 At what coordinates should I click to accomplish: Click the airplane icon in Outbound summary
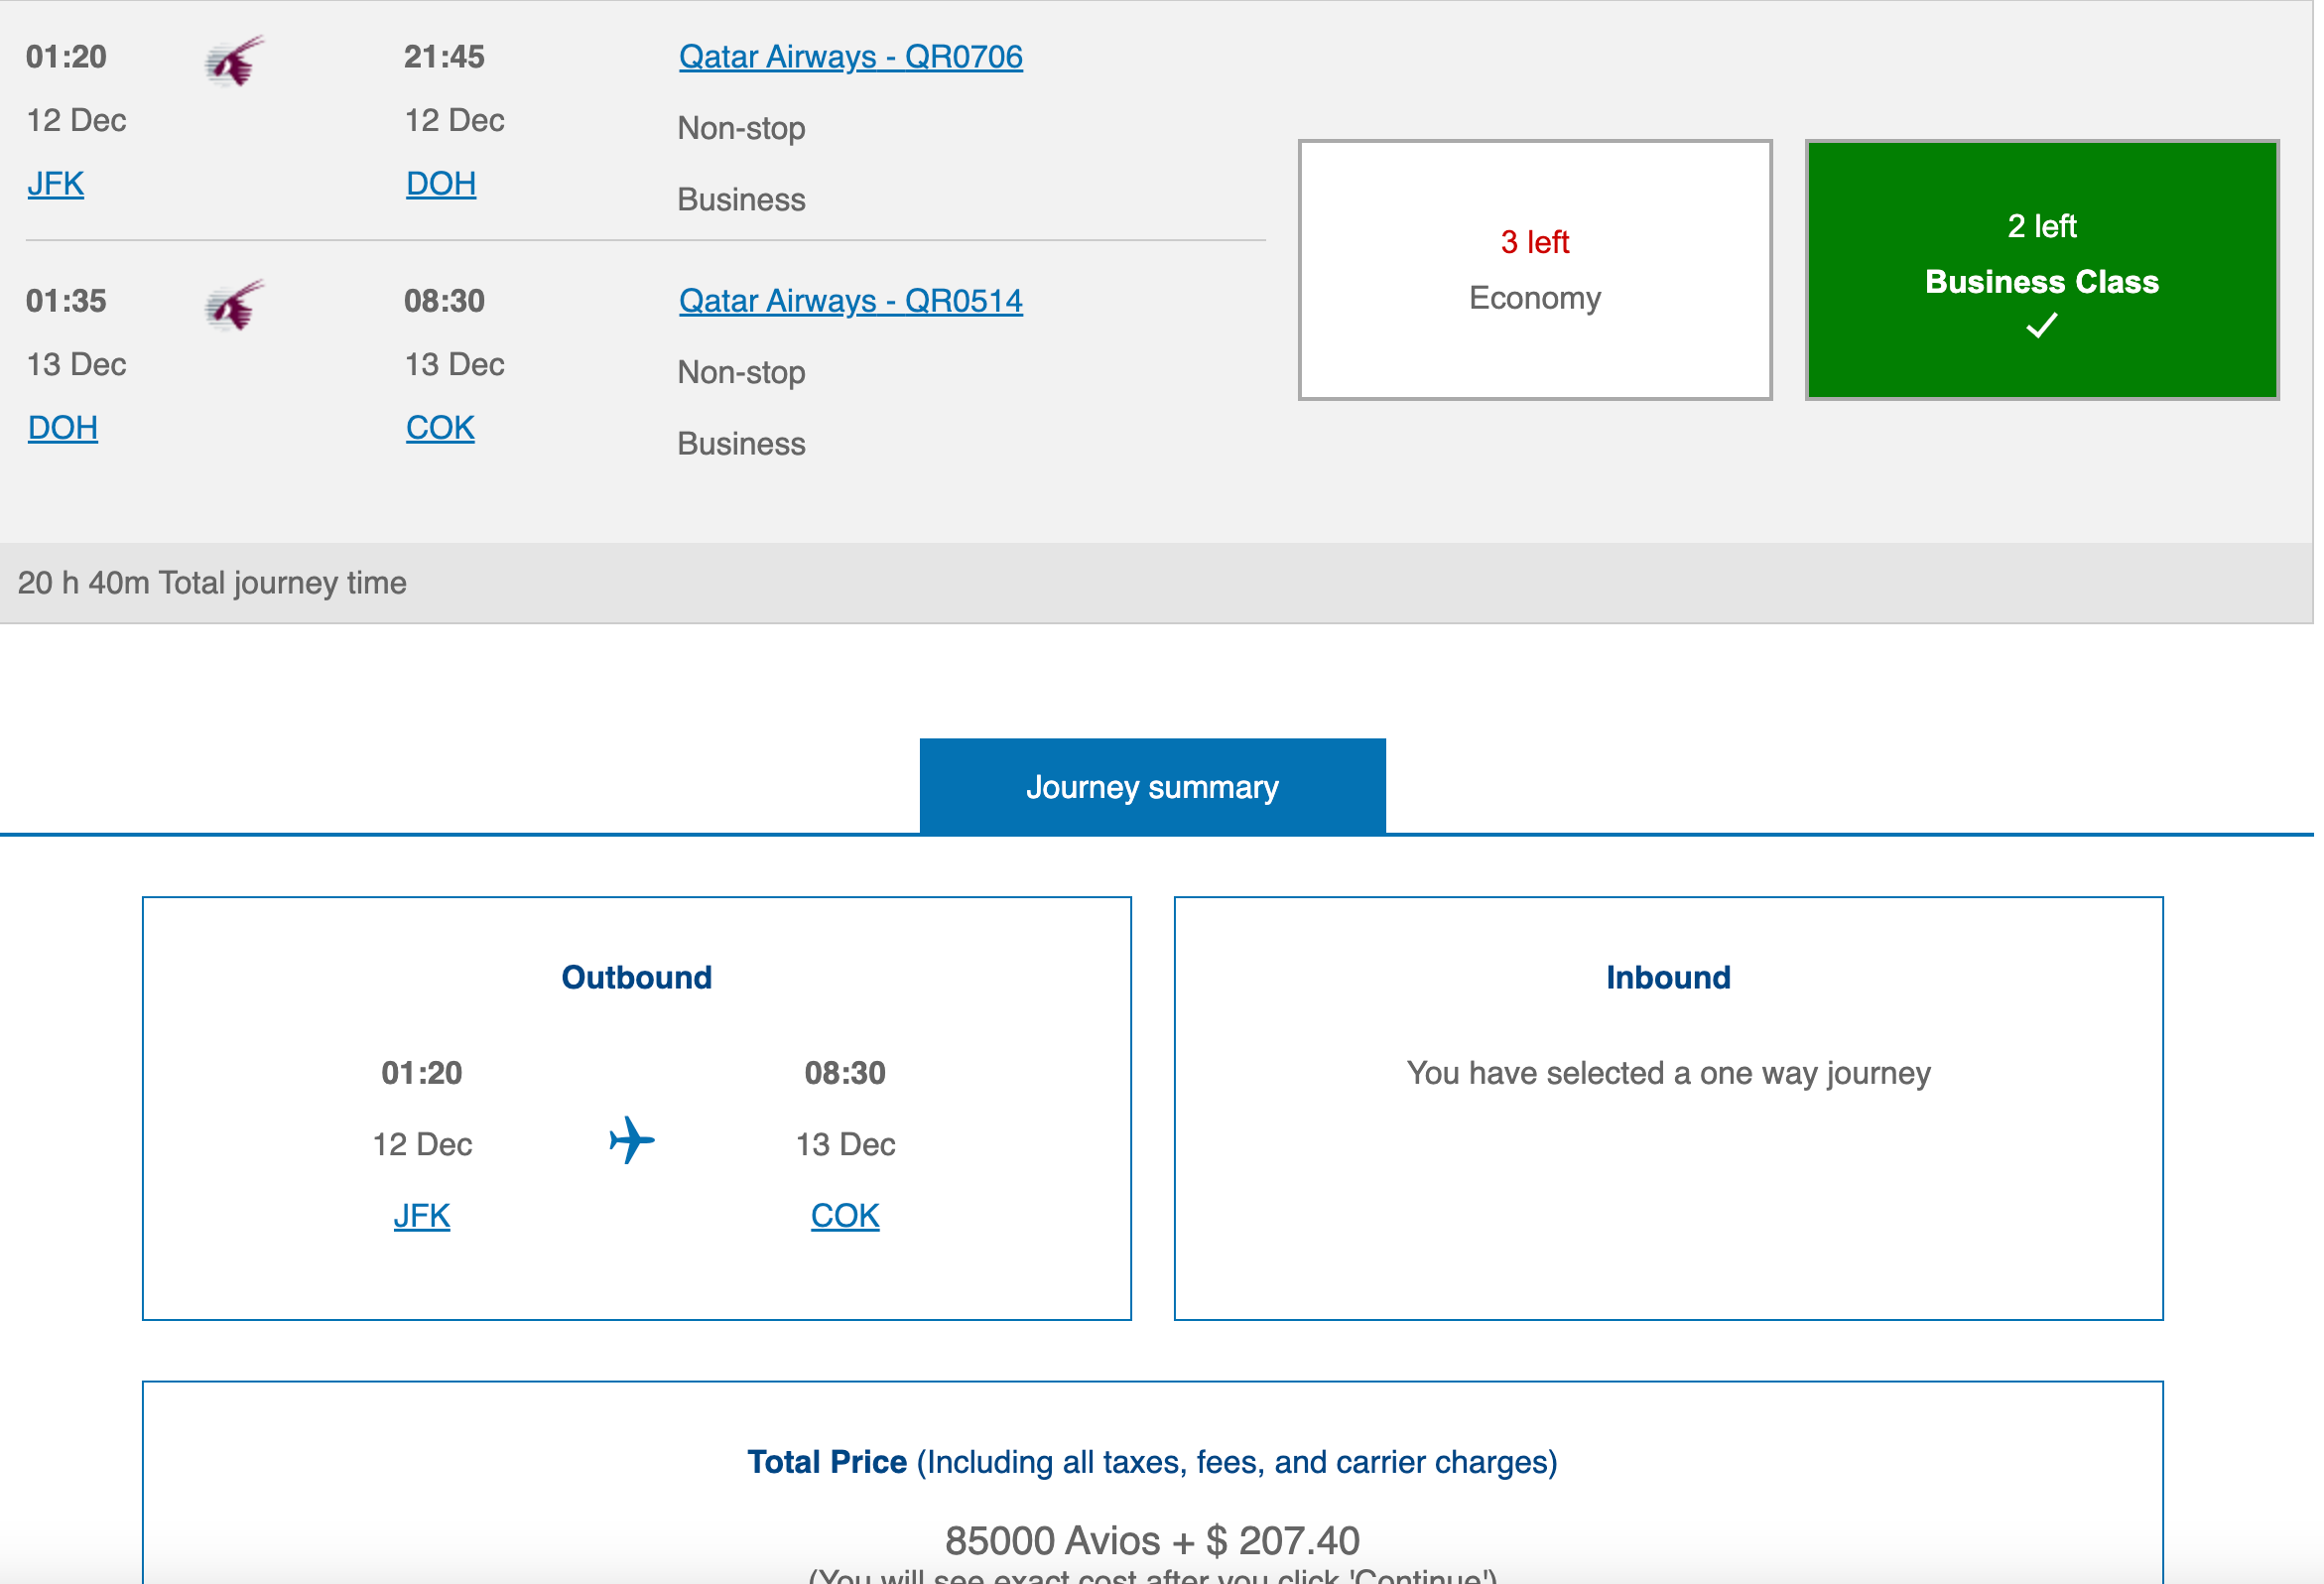pyautogui.click(x=632, y=1140)
